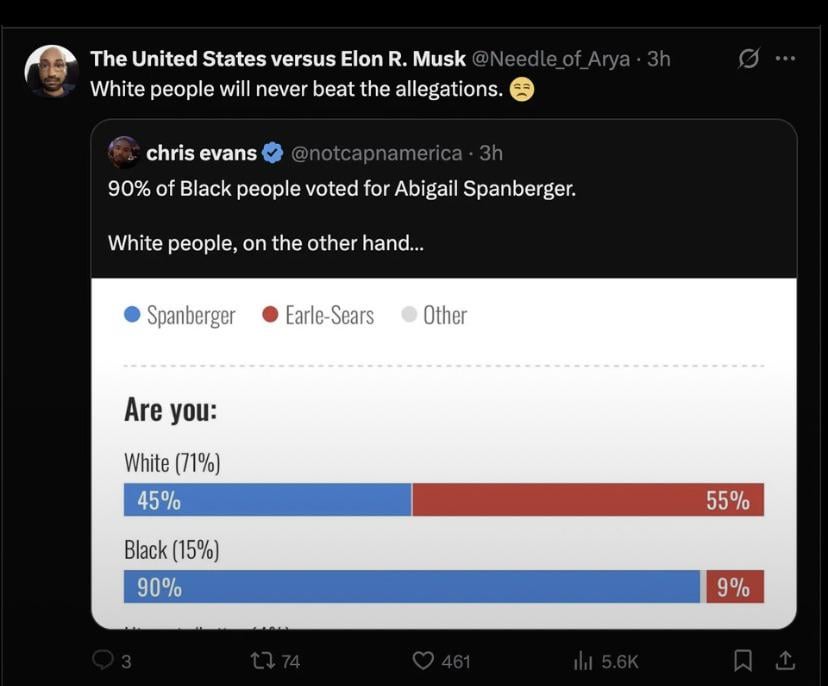Click the reply comment icon
This screenshot has height=686, width=828.
104,660
